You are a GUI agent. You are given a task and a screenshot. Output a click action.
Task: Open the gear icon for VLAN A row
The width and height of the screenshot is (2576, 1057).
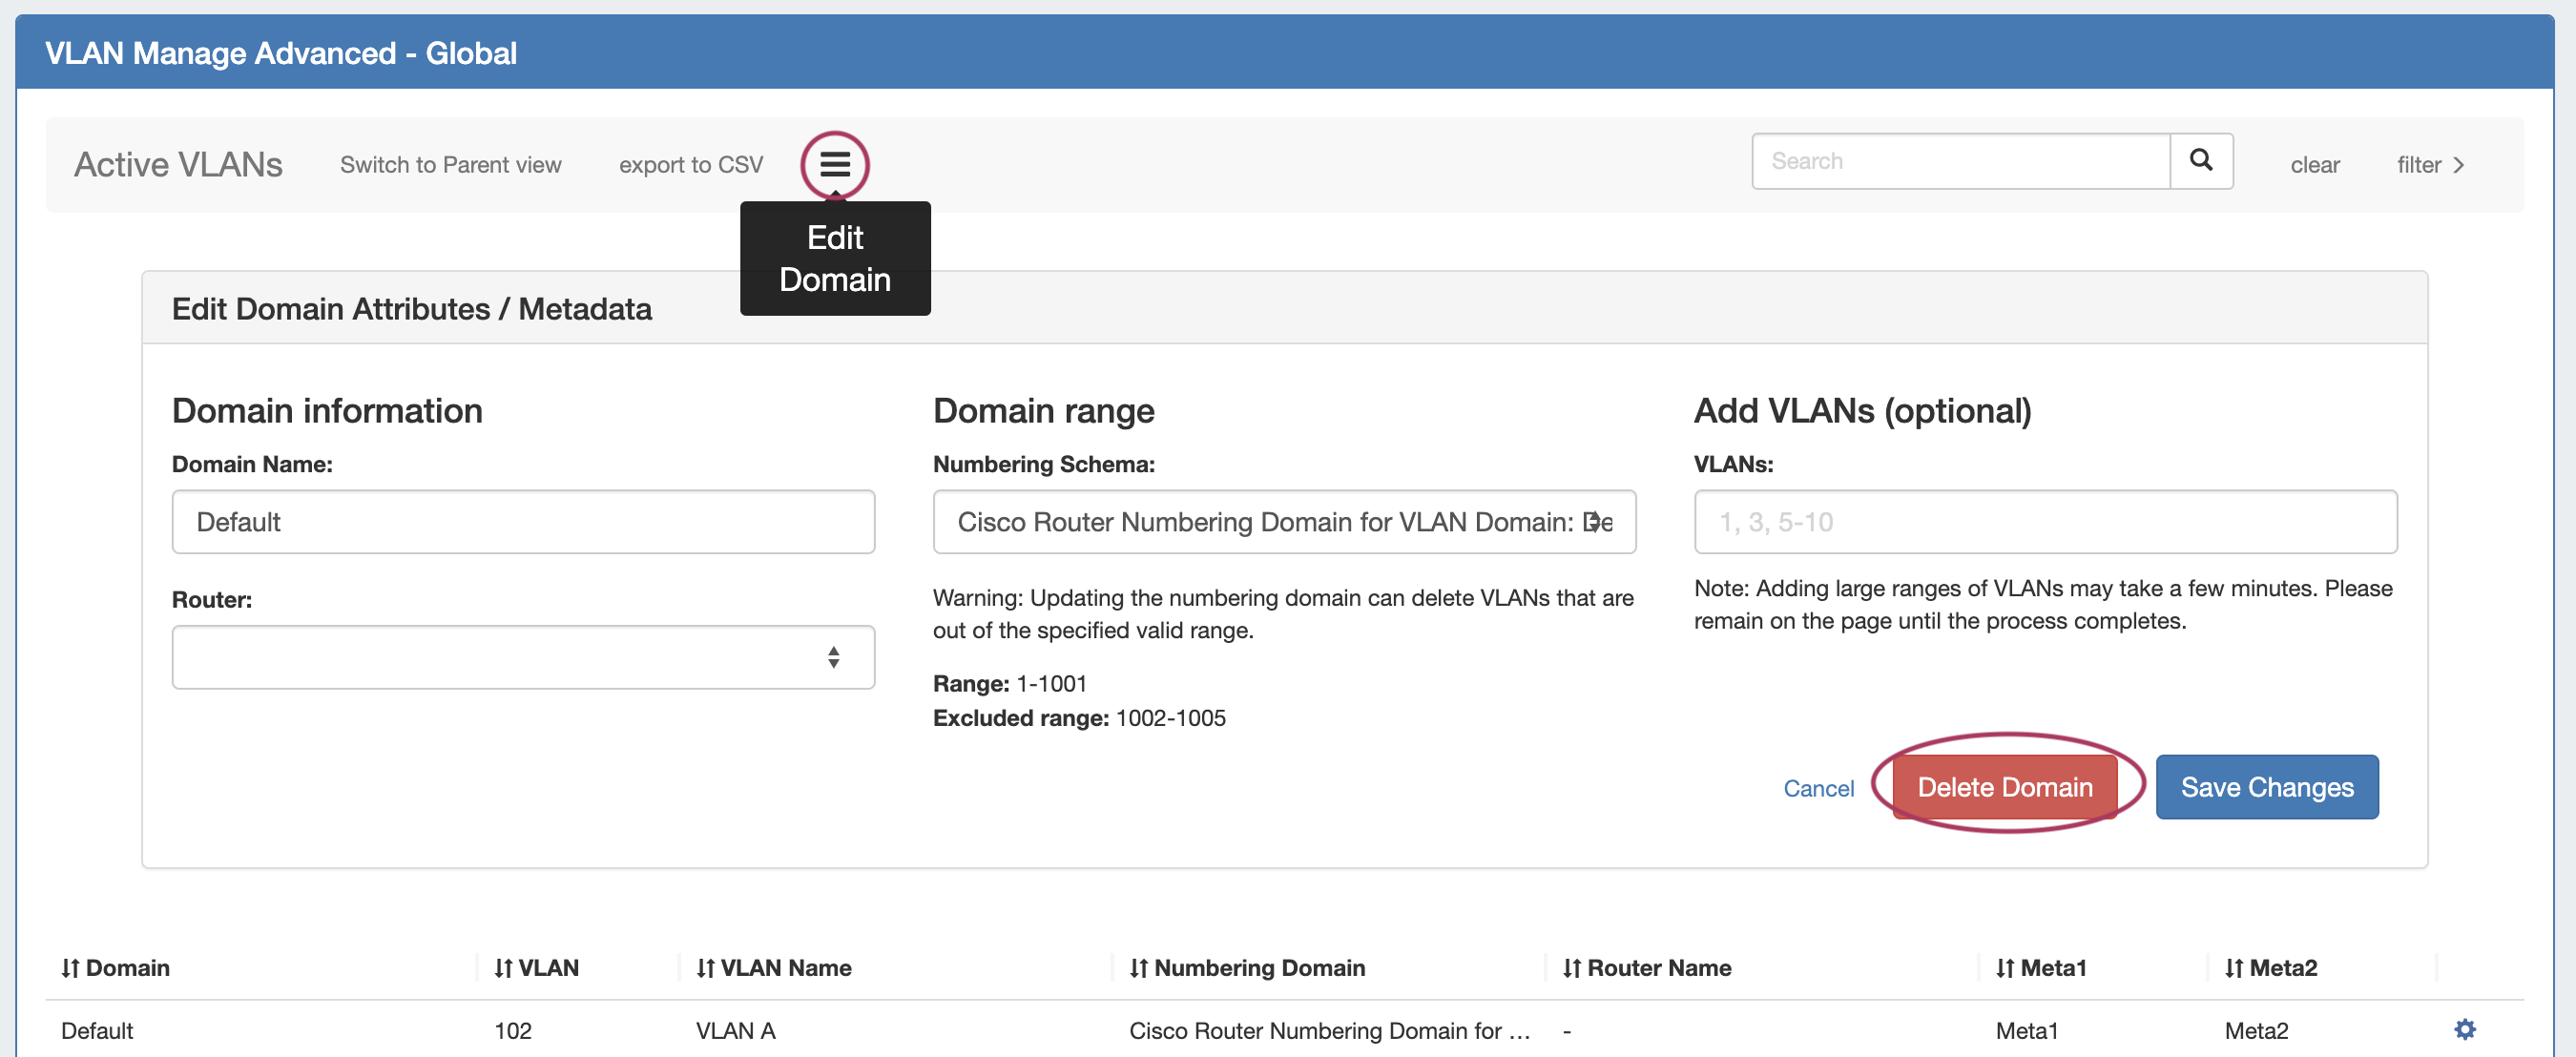2464,1029
